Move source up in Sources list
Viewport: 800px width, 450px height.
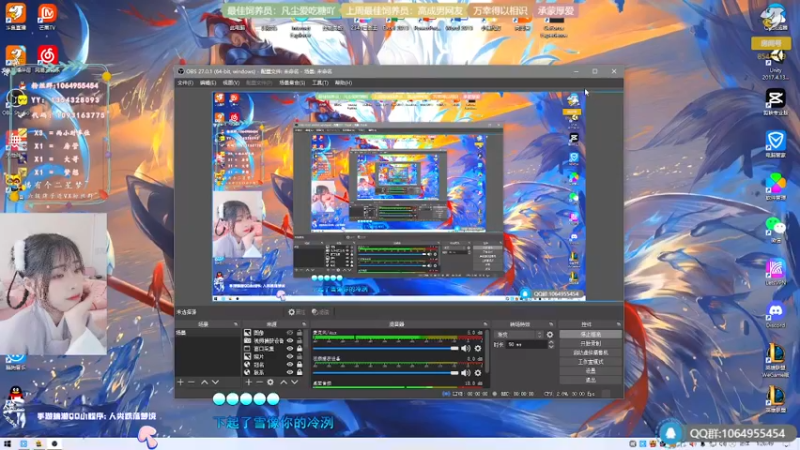[284, 382]
